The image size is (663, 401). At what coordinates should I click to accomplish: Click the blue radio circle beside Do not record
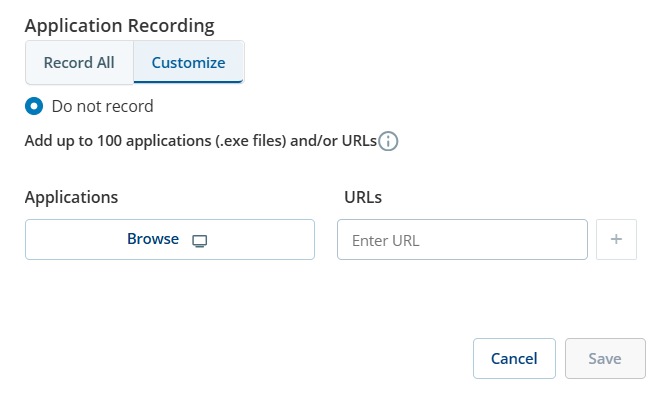tap(34, 106)
